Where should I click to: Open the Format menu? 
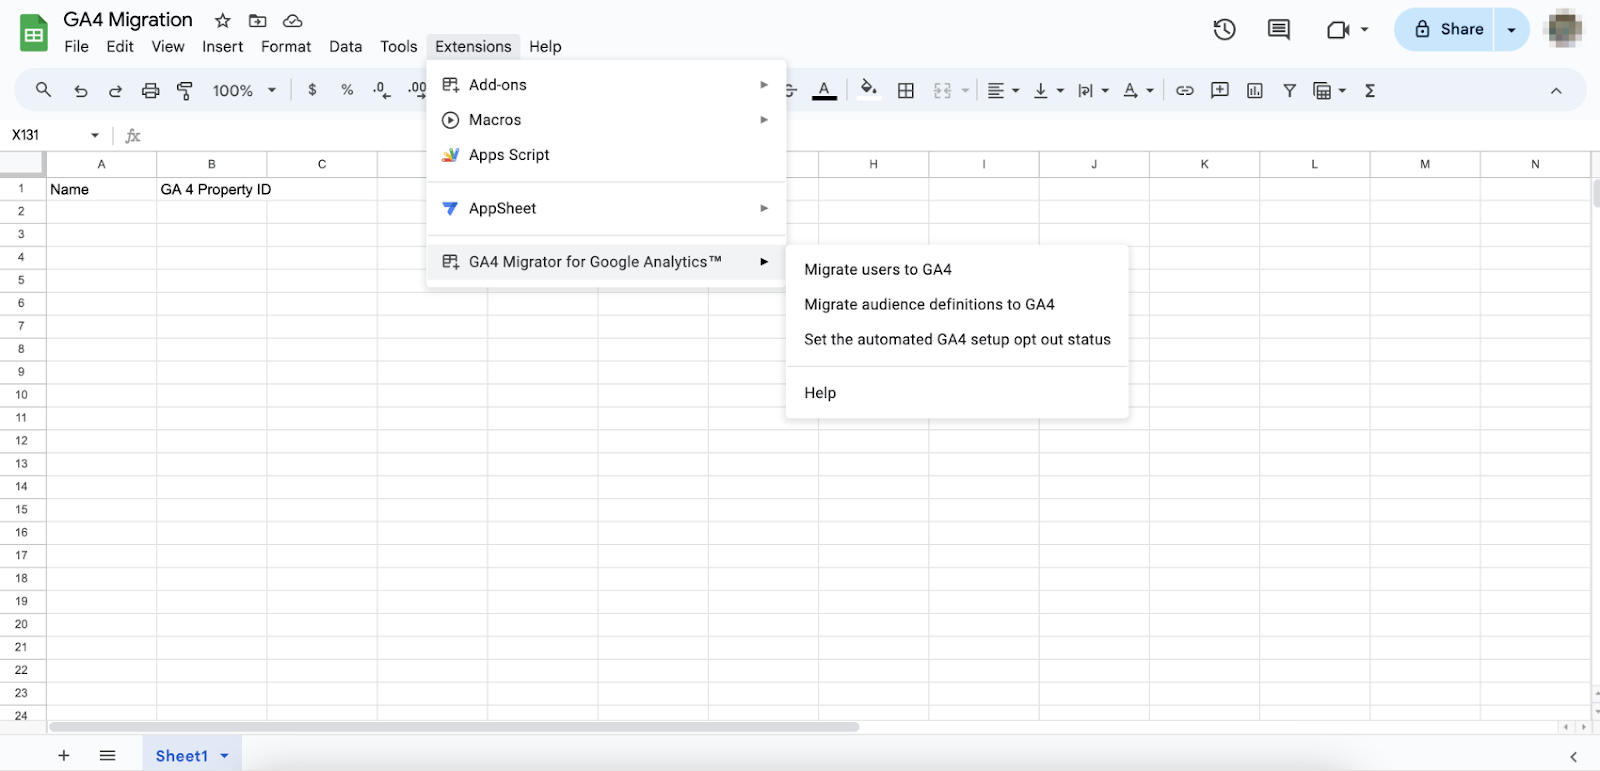click(286, 47)
